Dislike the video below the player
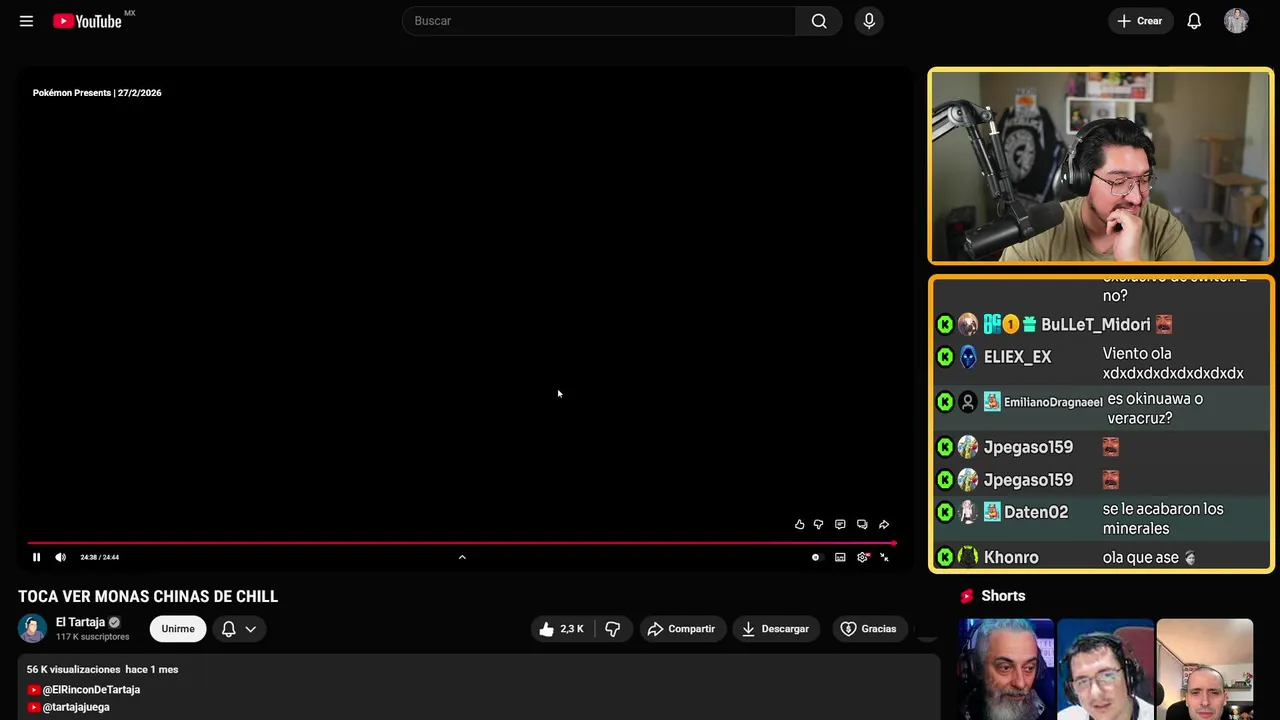Viewport: 1280px width, 720px height. [613, 629]
